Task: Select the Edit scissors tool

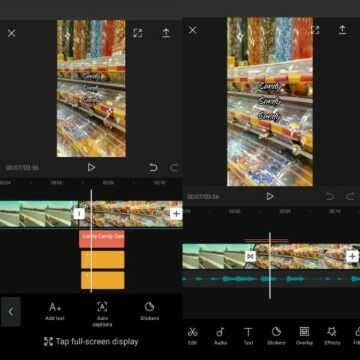Action: [x=192, y=336]
